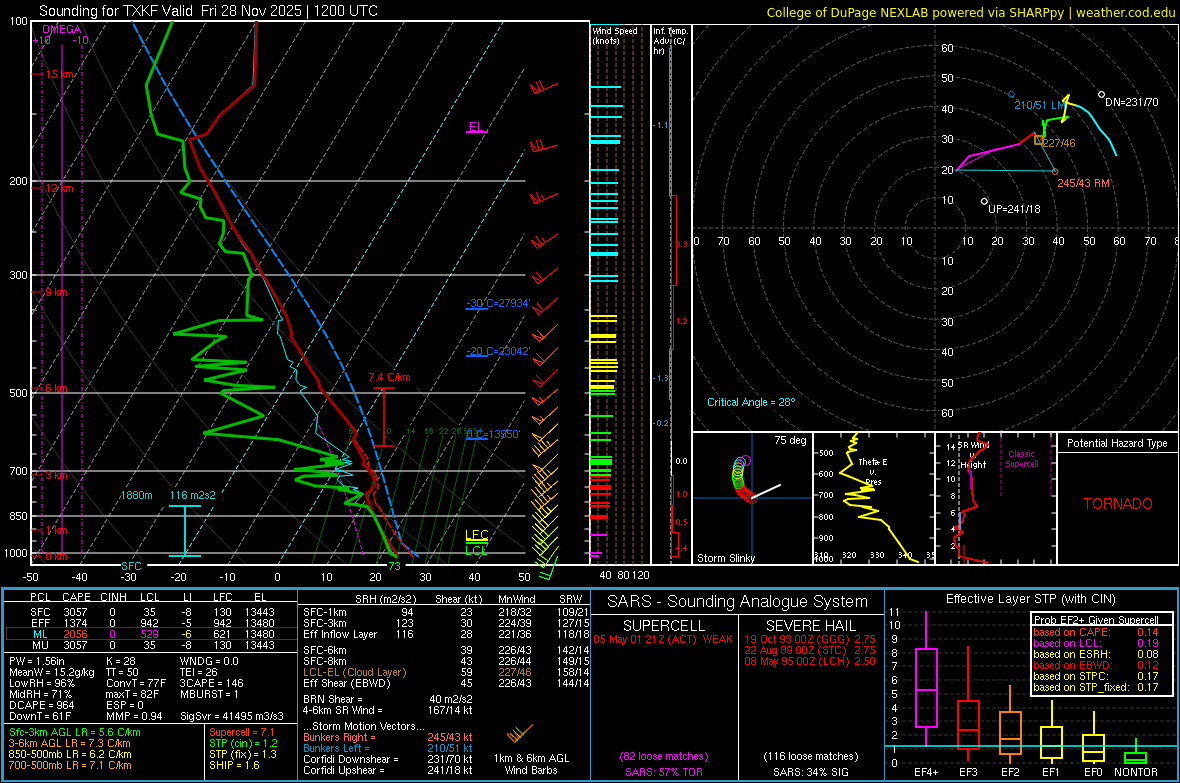
Task: Click the Classic Supercell label in the SR wind inset
Action: click(x=1022, y=459)
